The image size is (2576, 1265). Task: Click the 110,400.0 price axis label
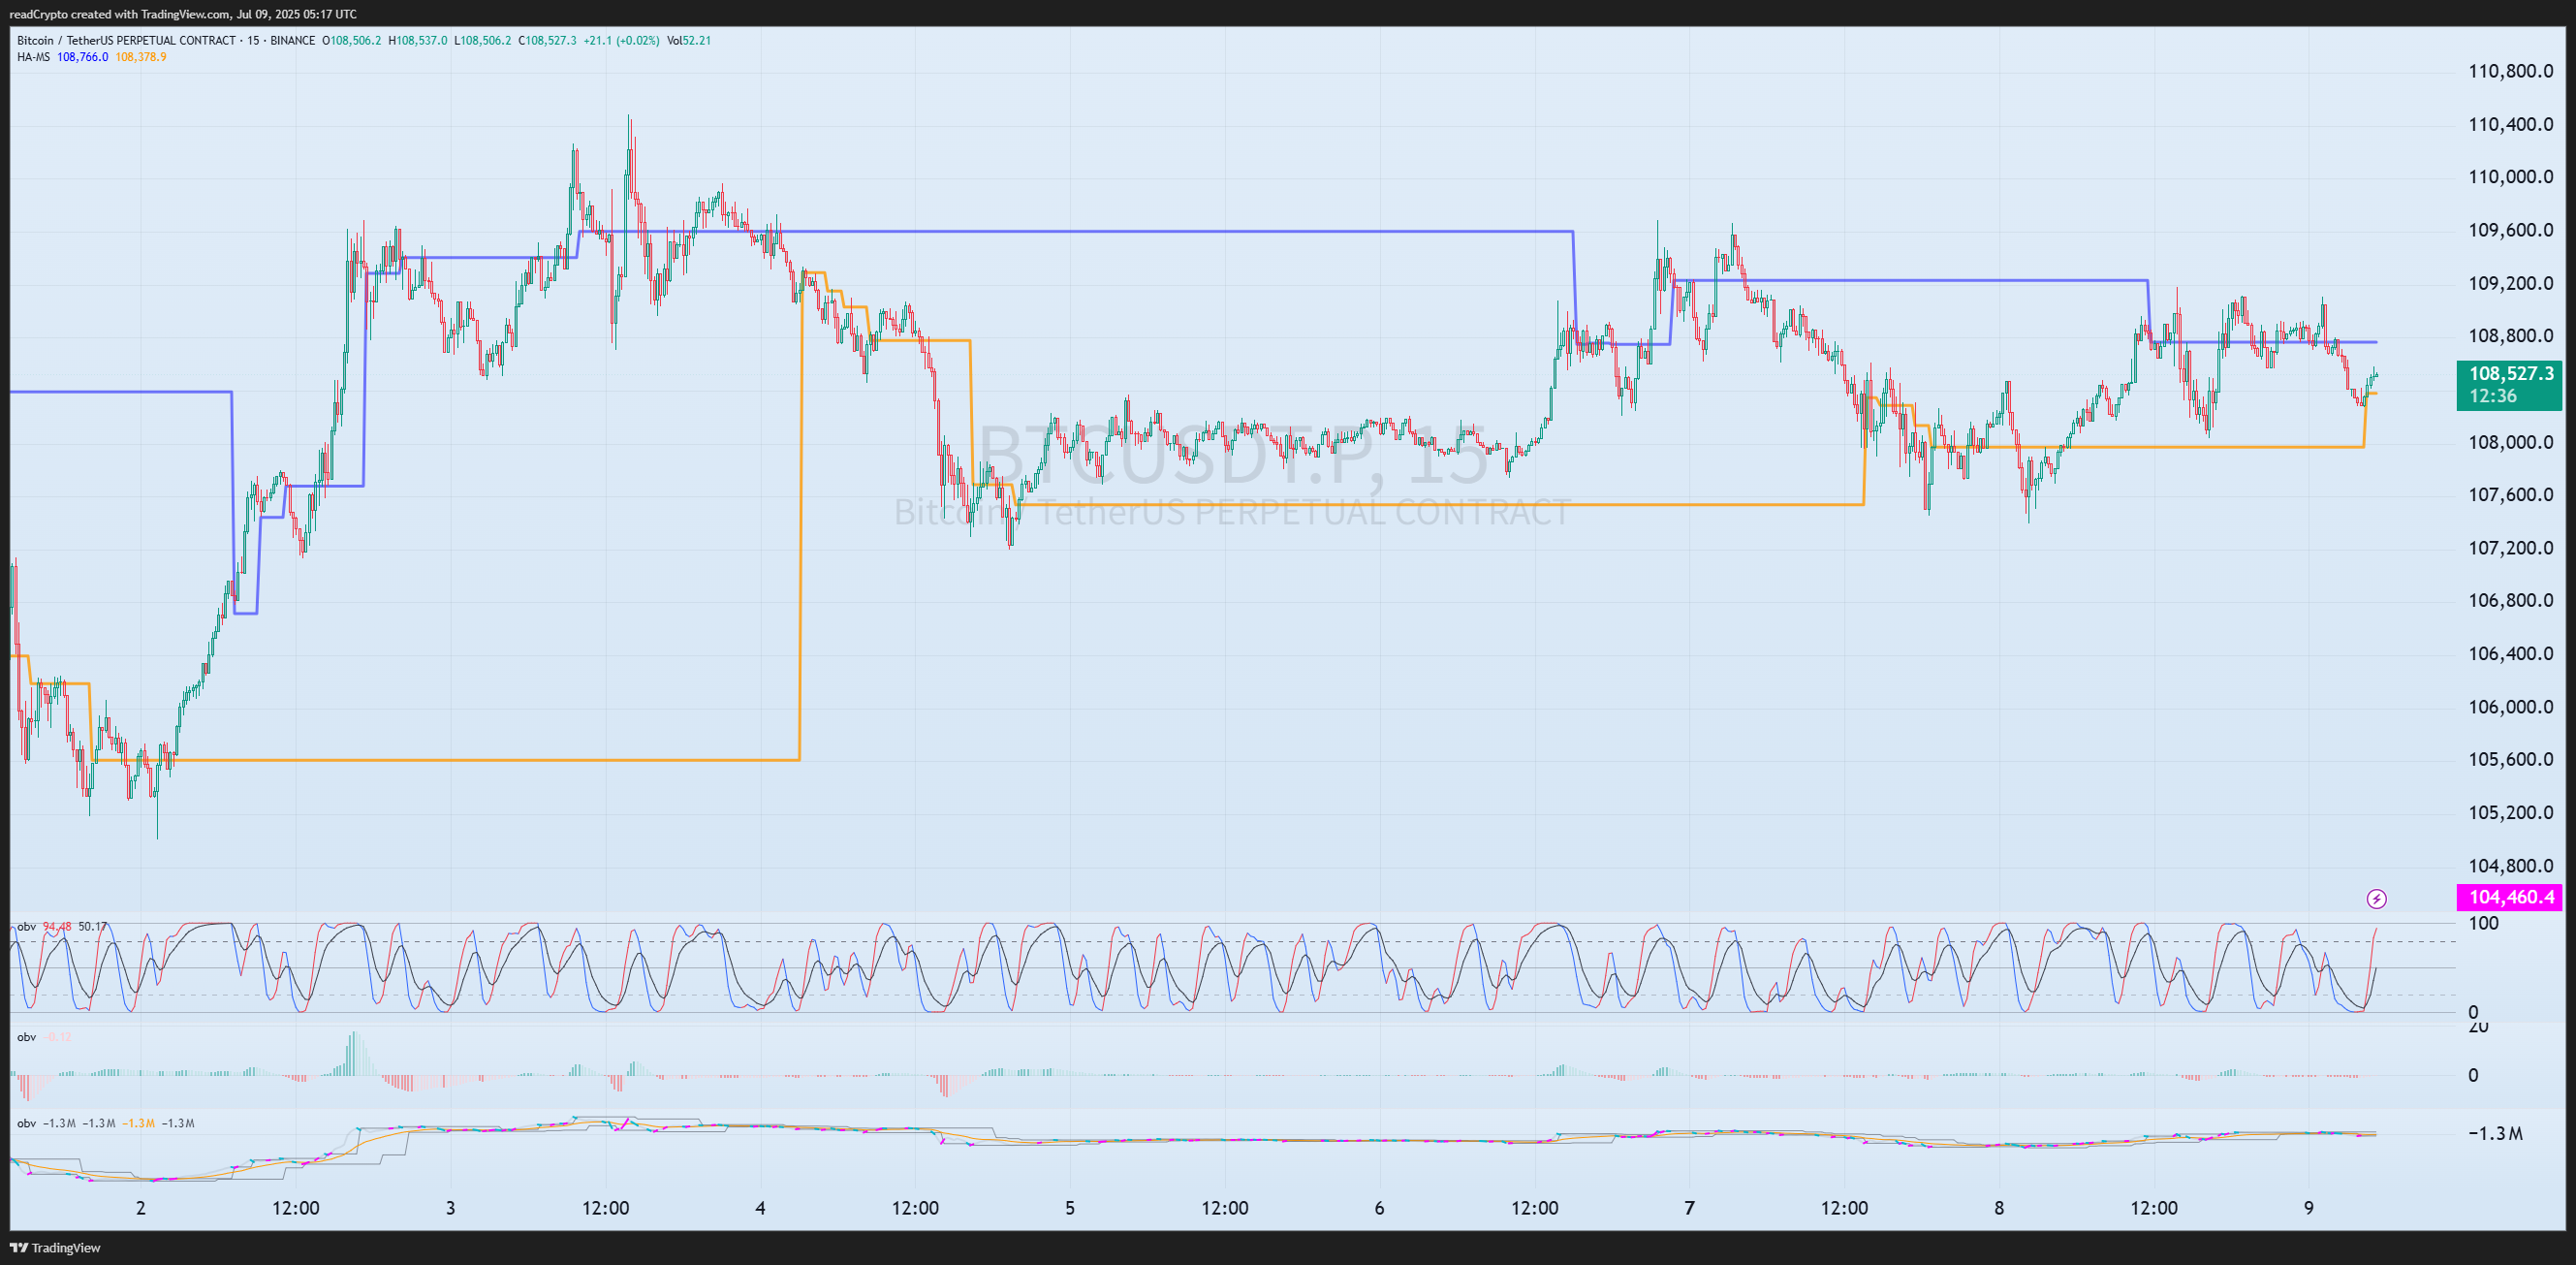tap(2511, 124)
